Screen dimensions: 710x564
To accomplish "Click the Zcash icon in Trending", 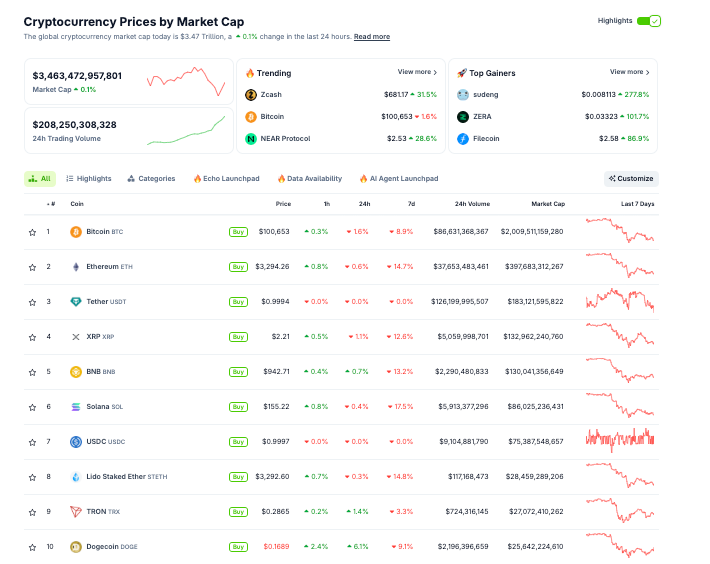I will pyautogui.click(x=251, y=95).
